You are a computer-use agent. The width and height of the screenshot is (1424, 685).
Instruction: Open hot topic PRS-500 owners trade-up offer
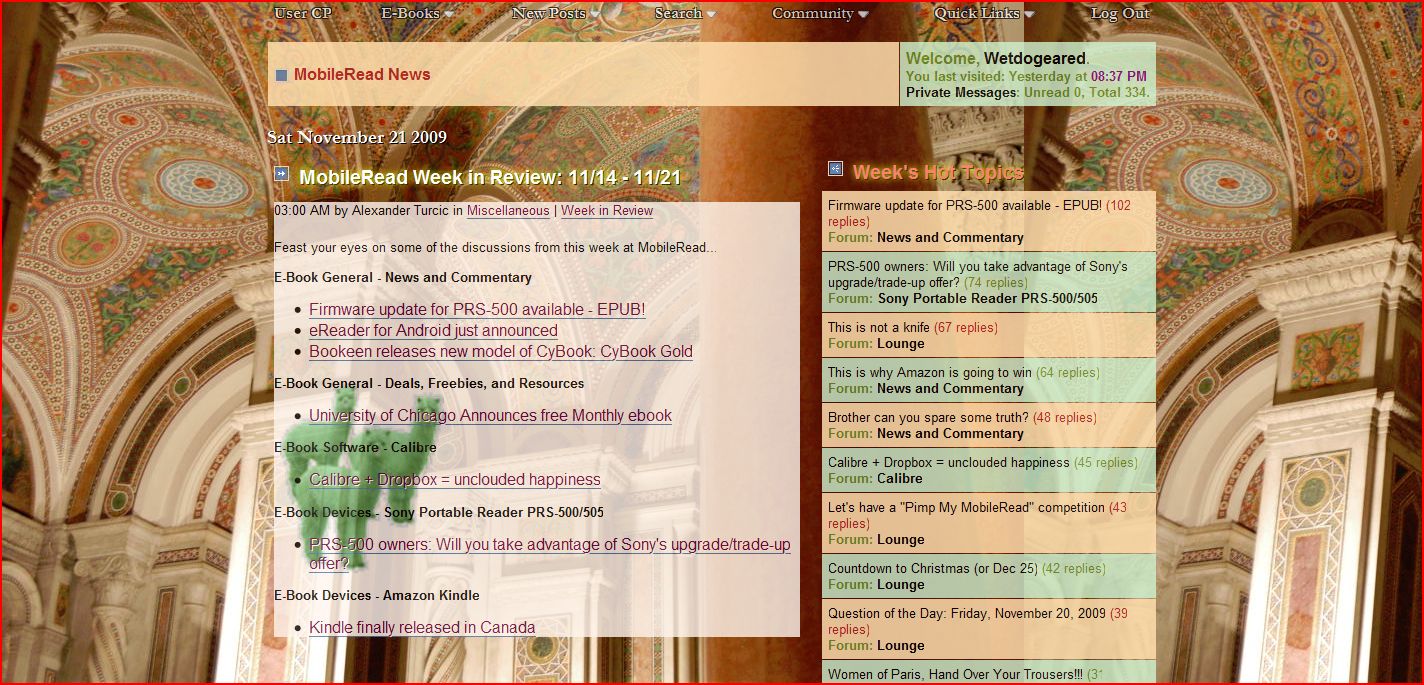(977, 274)
